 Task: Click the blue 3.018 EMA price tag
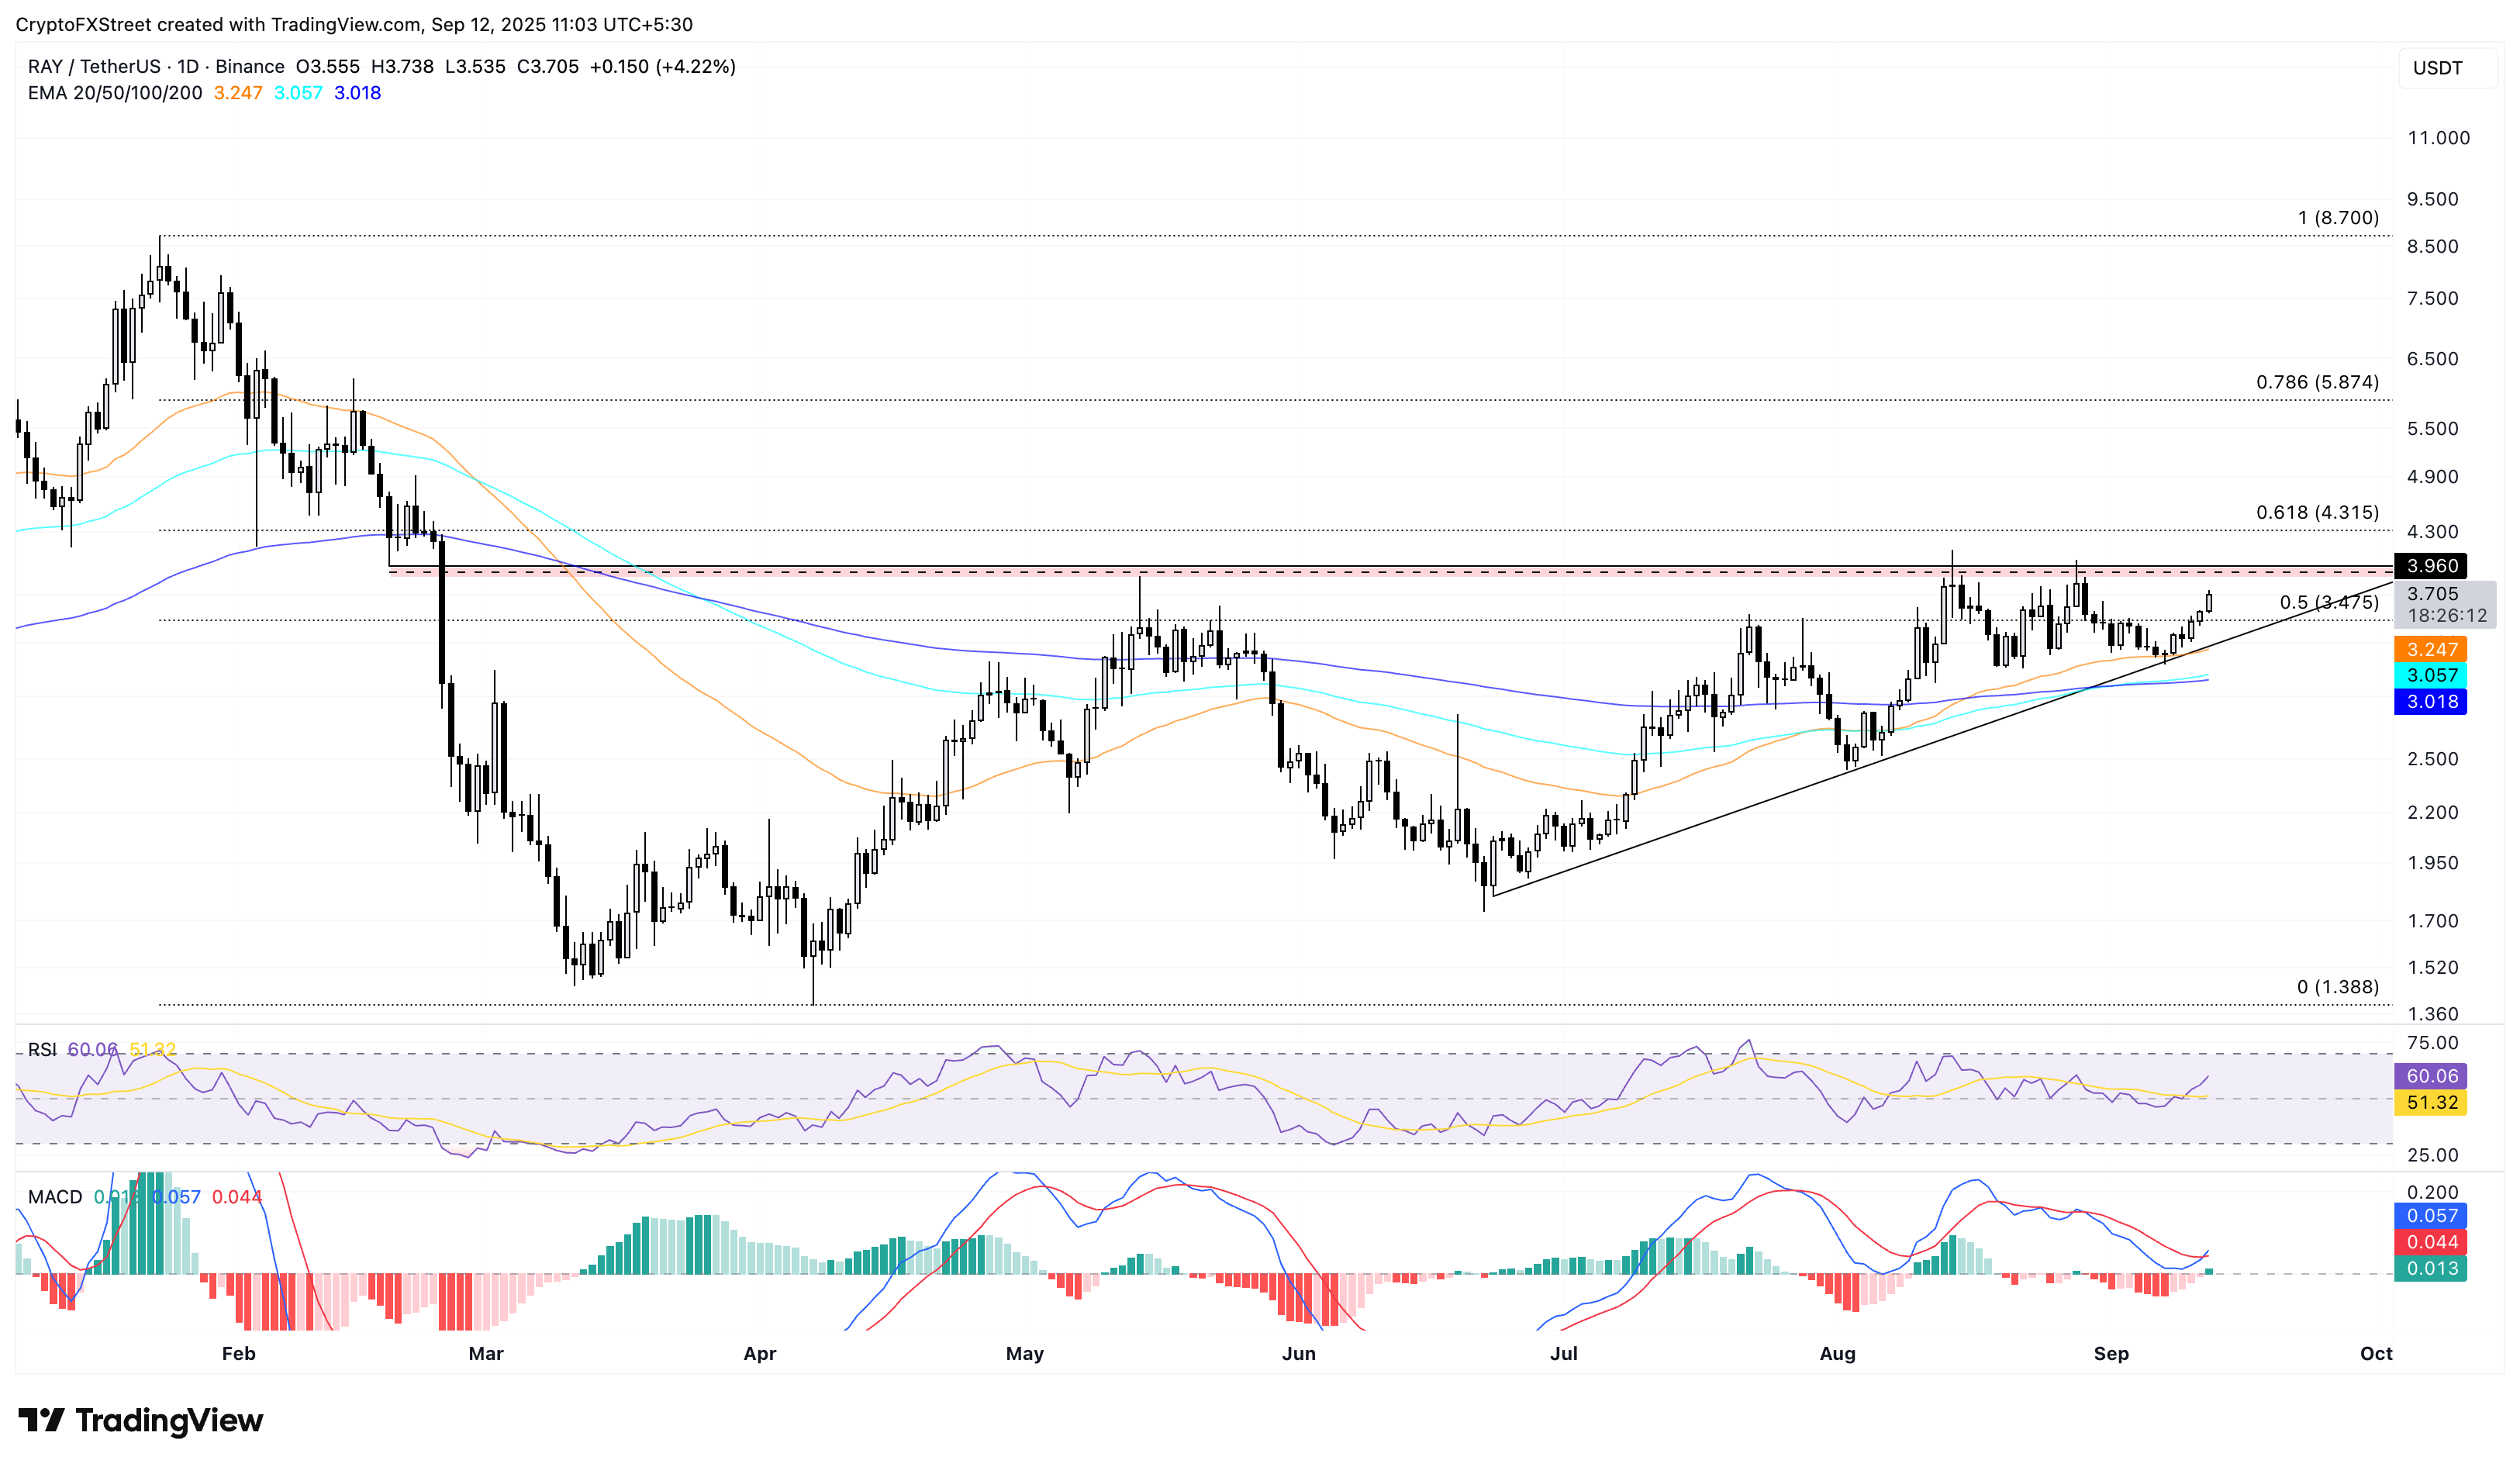pos(2431,701)
